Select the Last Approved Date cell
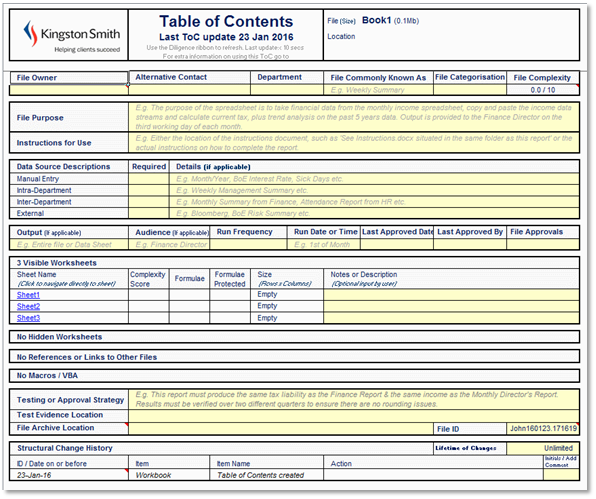The image size is (596, 499). pyautogui.click(x=397, y=244)
